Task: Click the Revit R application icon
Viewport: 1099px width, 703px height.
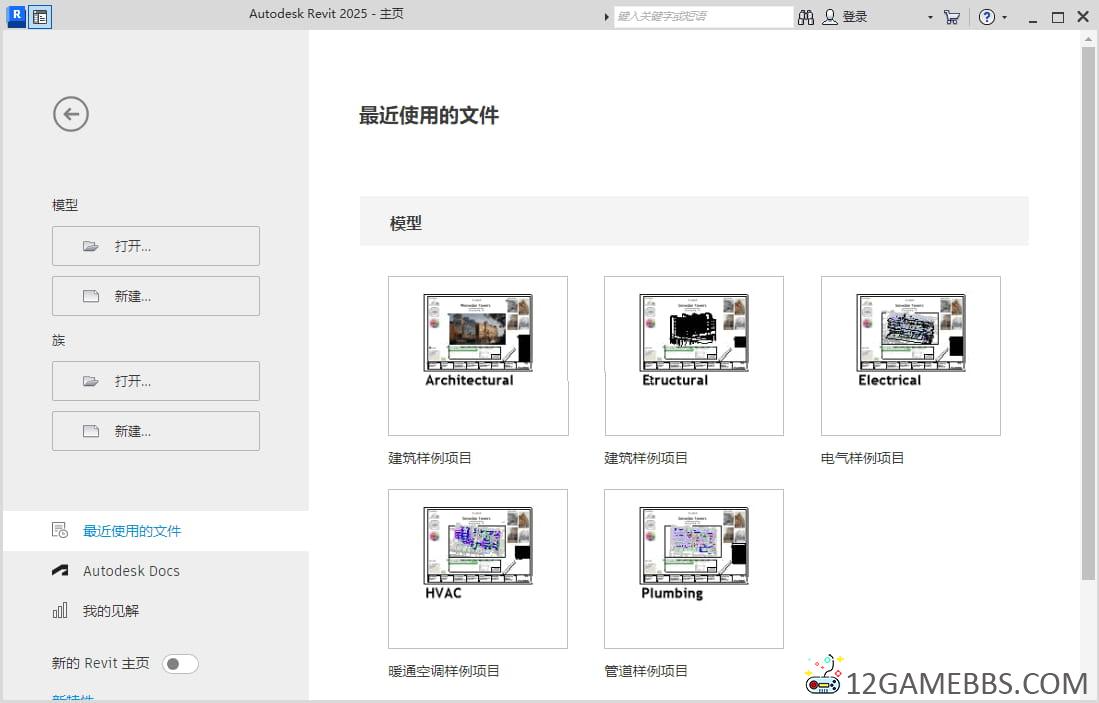Action: [x=15, y=16]
